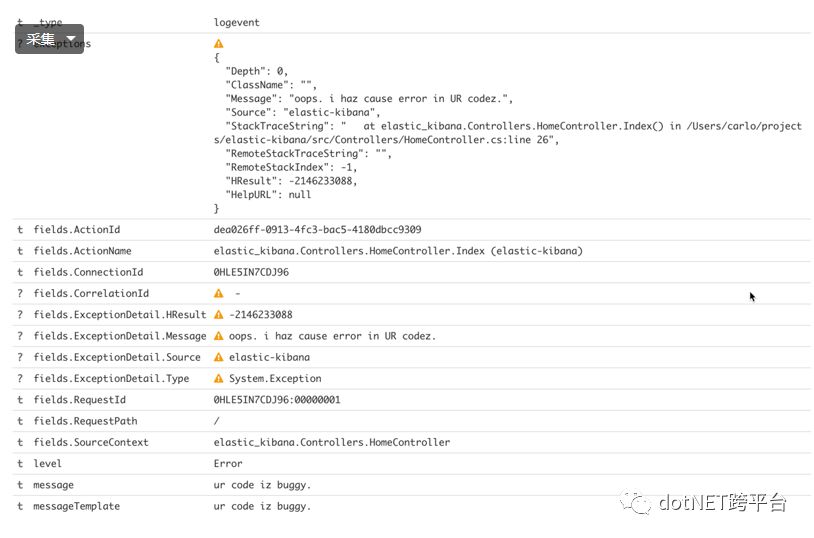Click warning icon beside System.Exception value
The width and height of the screenshot is (814, 538).
coord(219,379)
